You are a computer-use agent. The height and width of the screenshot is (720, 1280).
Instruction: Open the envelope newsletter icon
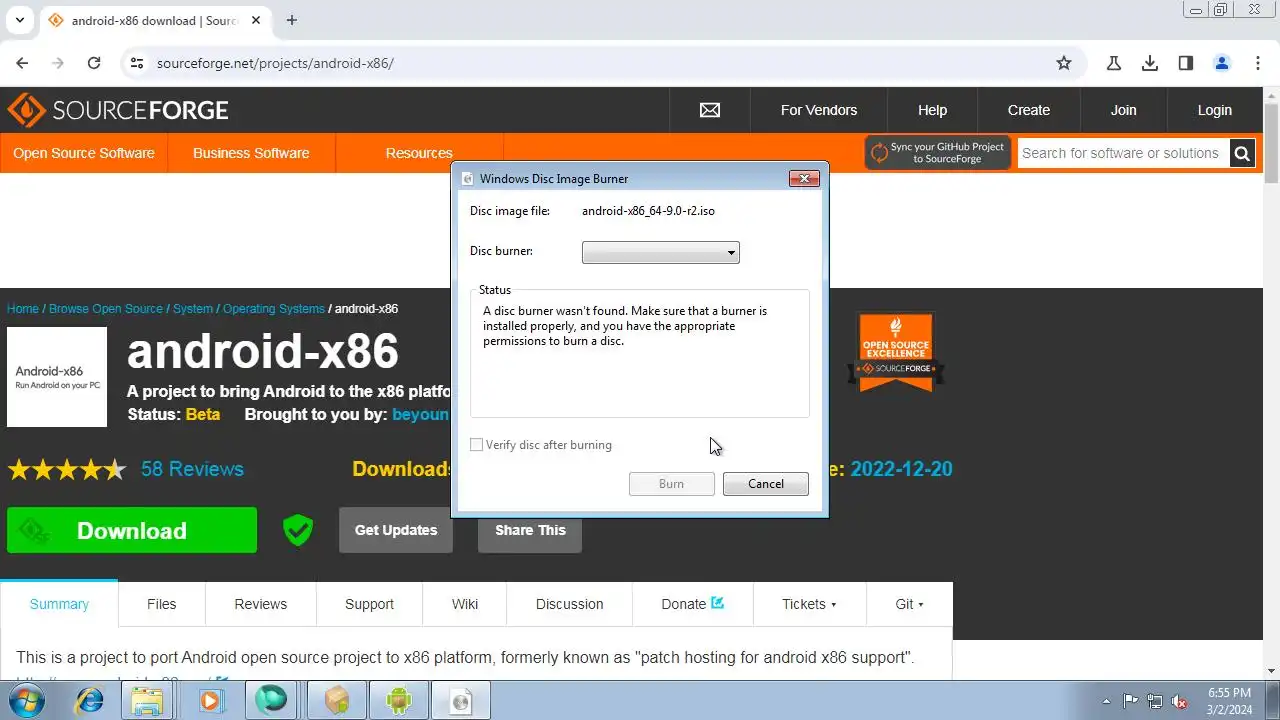coord(710,110)
